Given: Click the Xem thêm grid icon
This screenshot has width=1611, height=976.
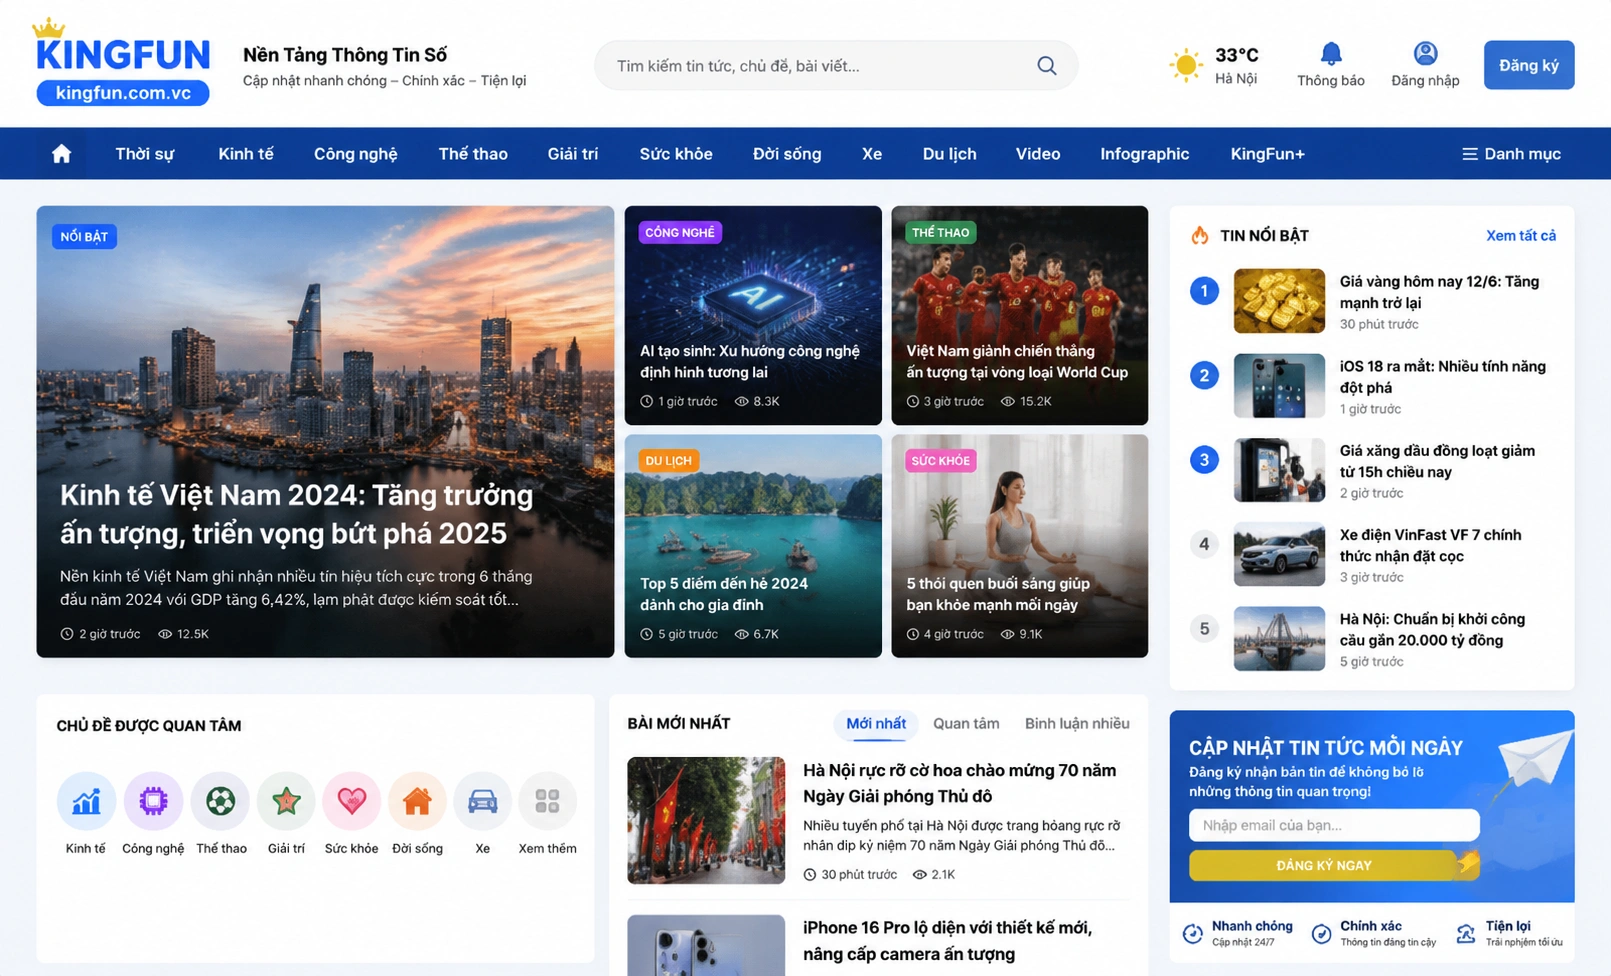Looking at the screenshot, I should pyautogui.click(x=548, y=801).
